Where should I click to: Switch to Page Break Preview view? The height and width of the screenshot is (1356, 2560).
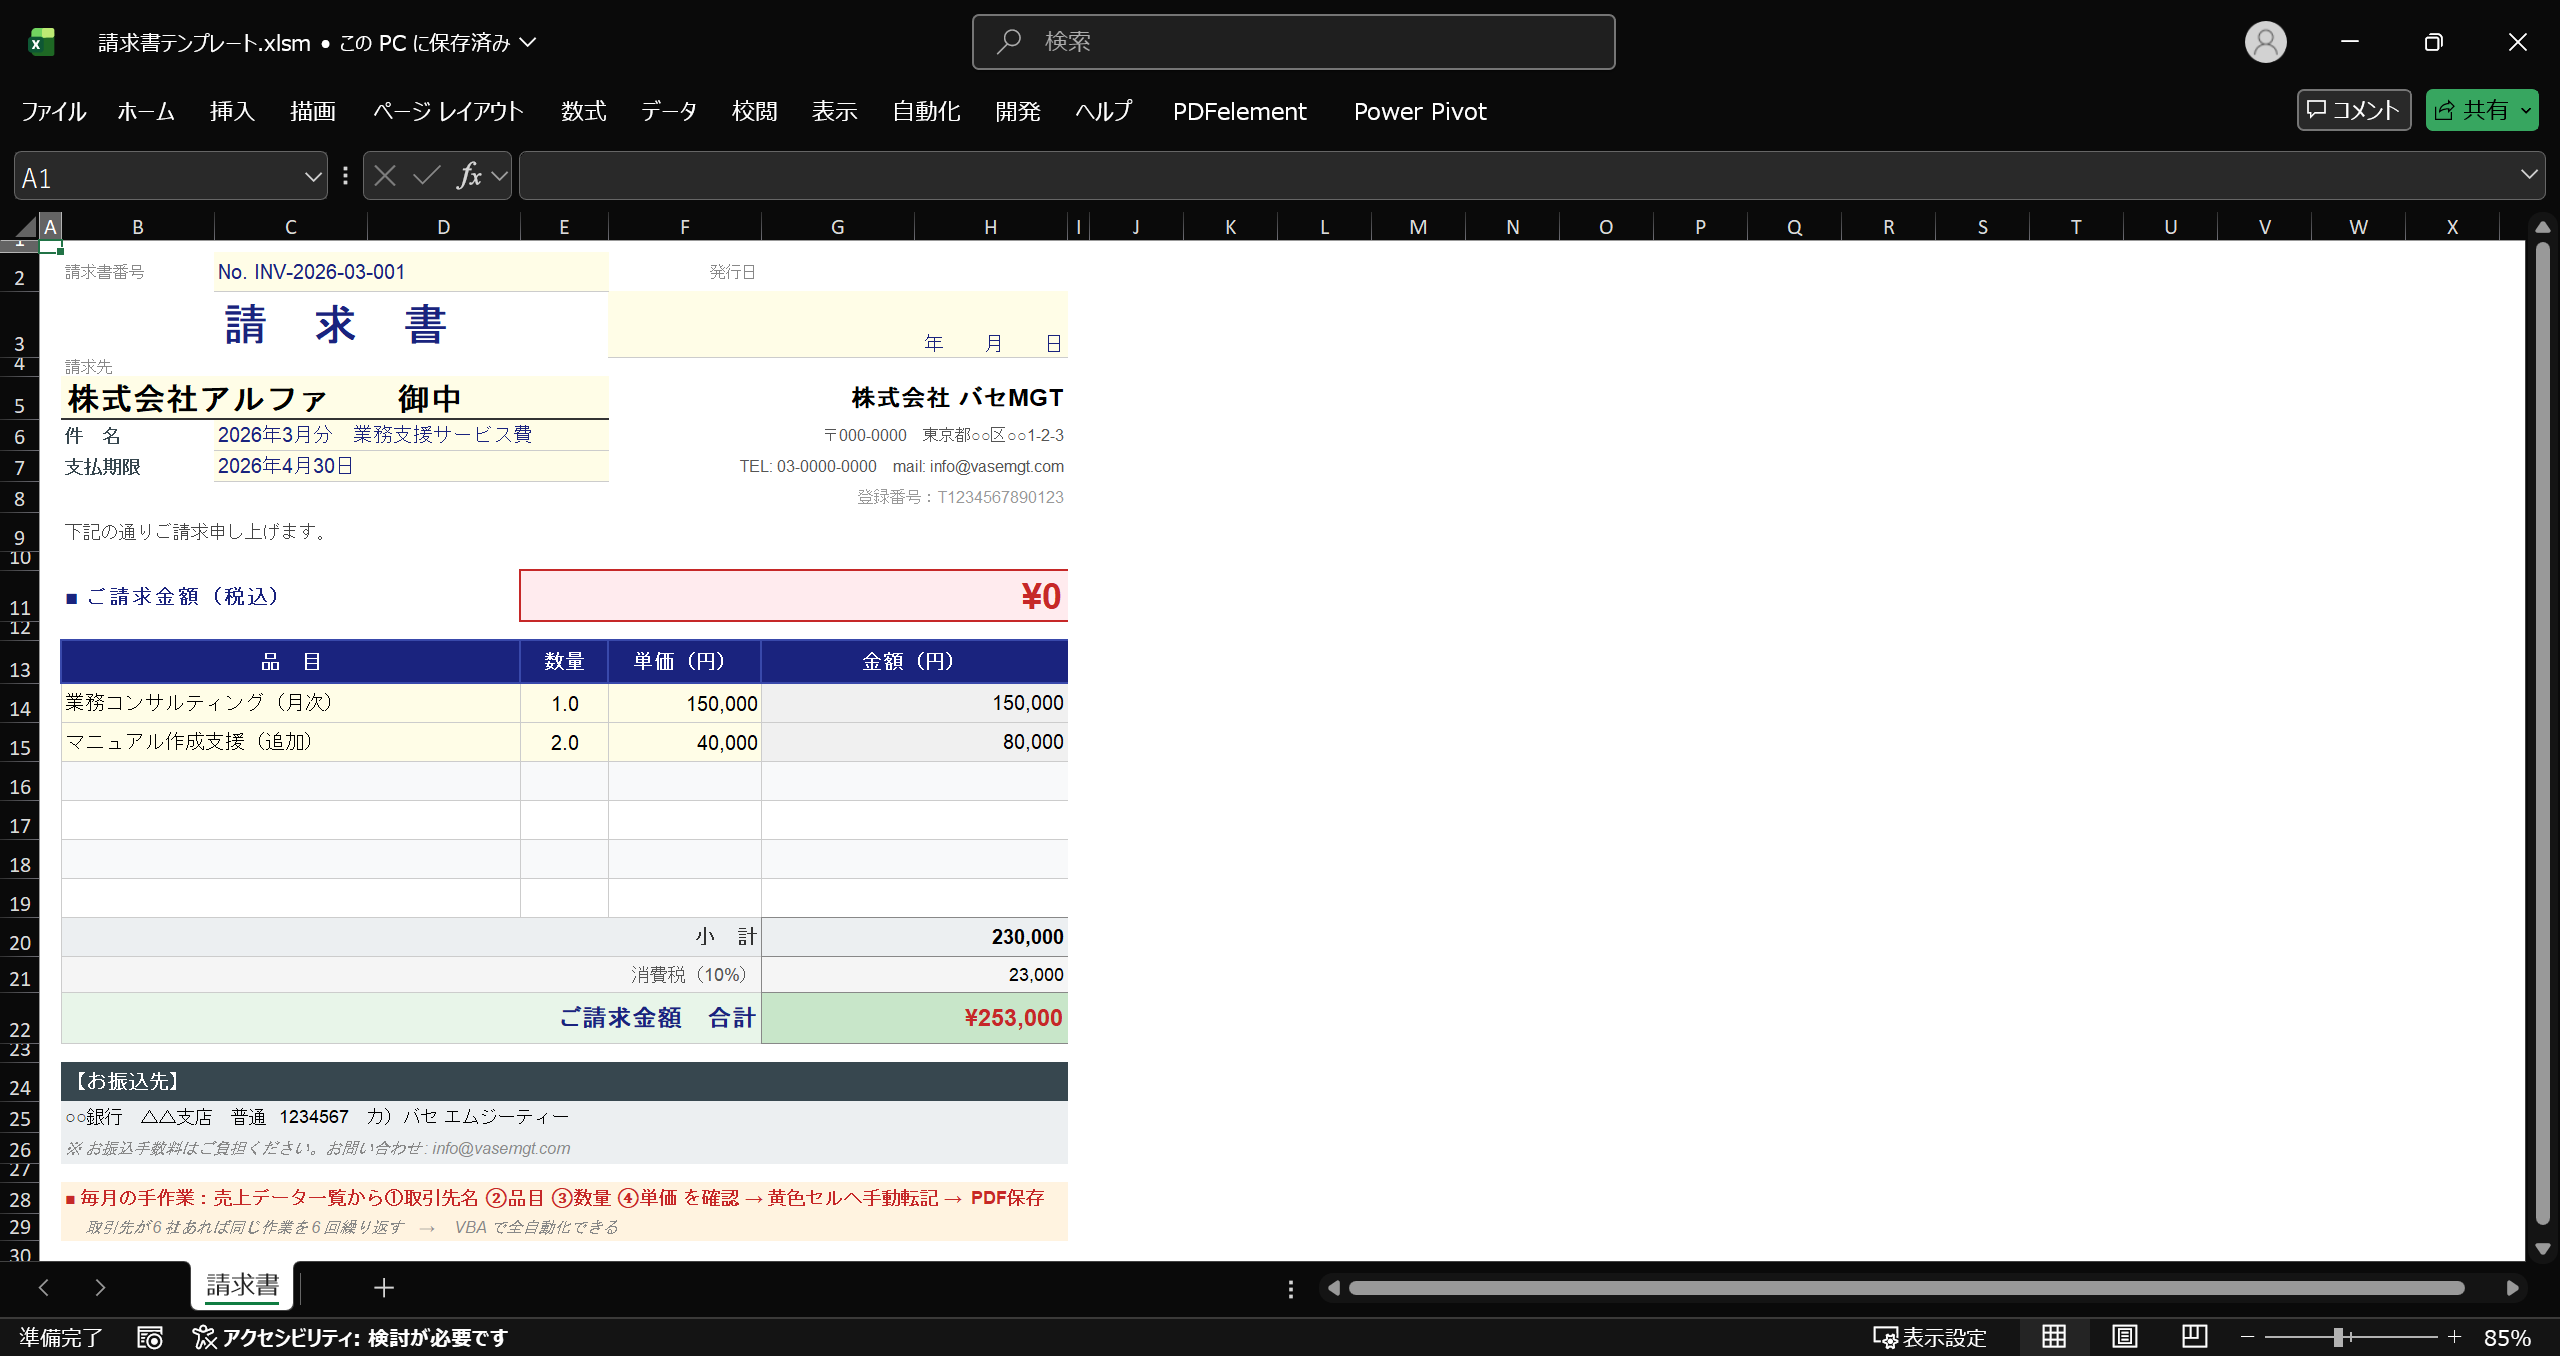pyautogui.click(x=2194, y=1337)
